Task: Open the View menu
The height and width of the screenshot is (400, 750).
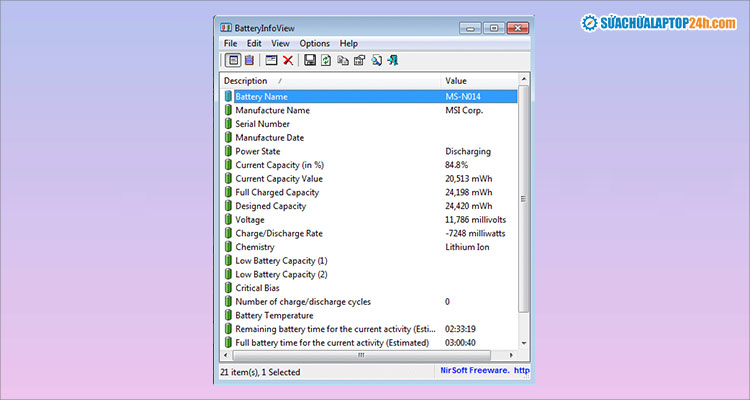Action: coord(280,44)
